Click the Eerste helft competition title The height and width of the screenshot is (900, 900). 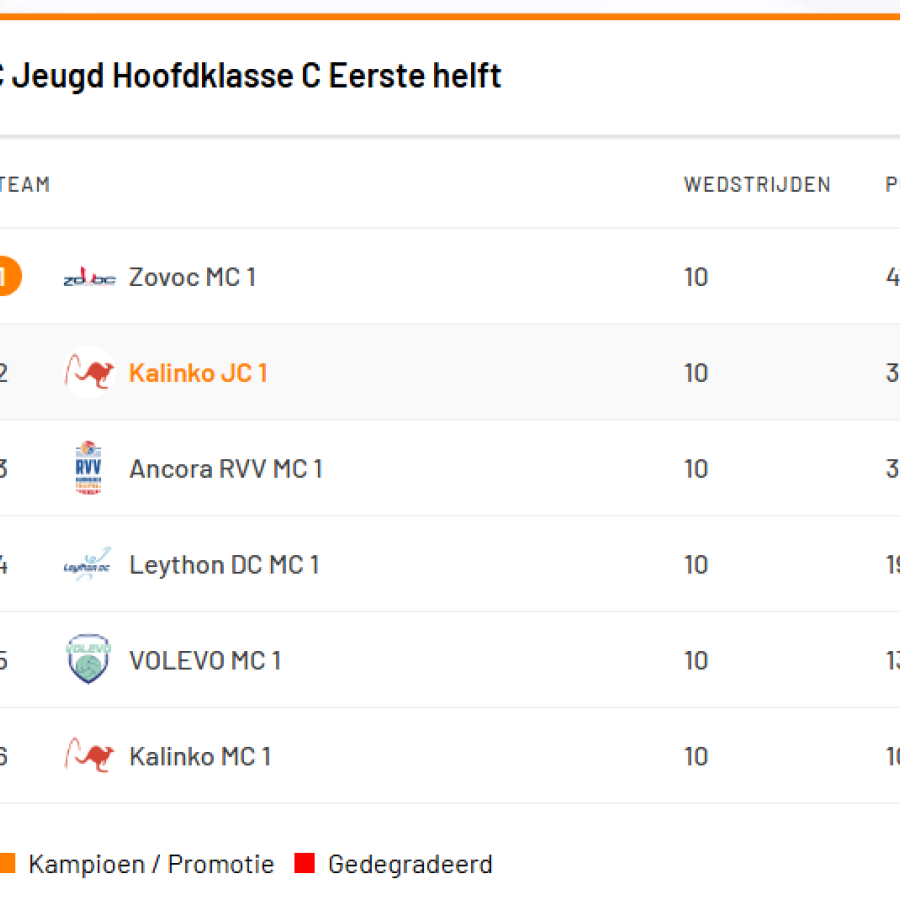click(250, 75)
